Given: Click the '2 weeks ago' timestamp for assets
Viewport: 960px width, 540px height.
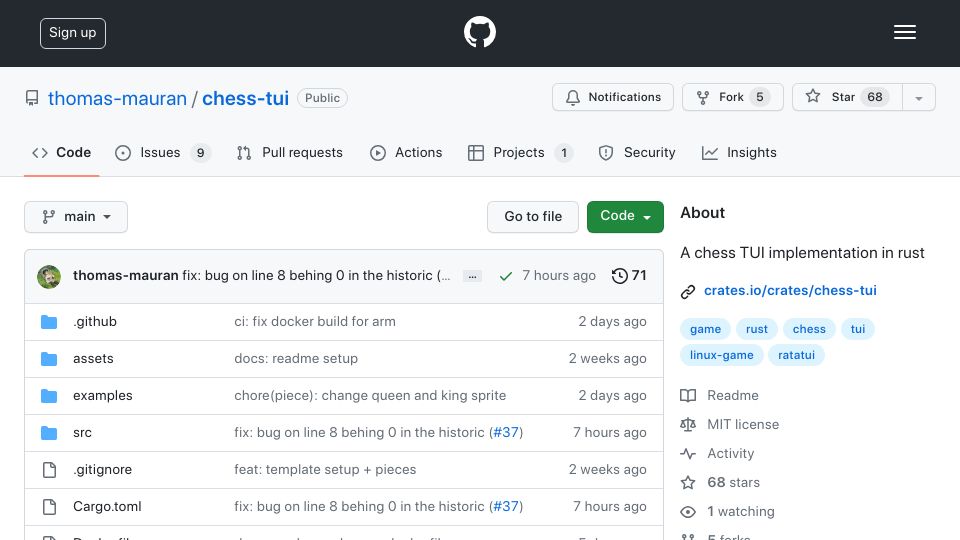Looking at the screenshot, I should coord(607,359).
